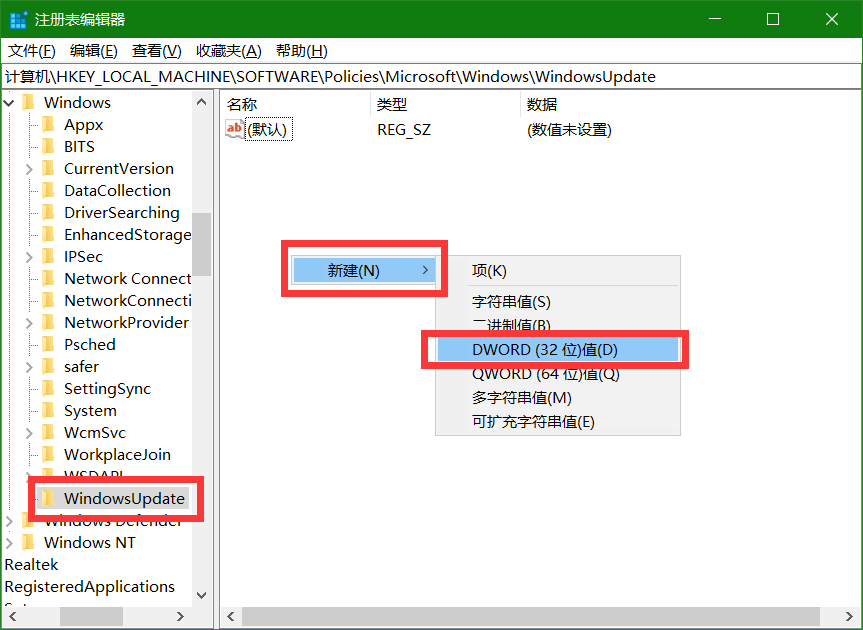Expand the IPSec key
Screen dimensions: 863x630
(x=29, y=257)
